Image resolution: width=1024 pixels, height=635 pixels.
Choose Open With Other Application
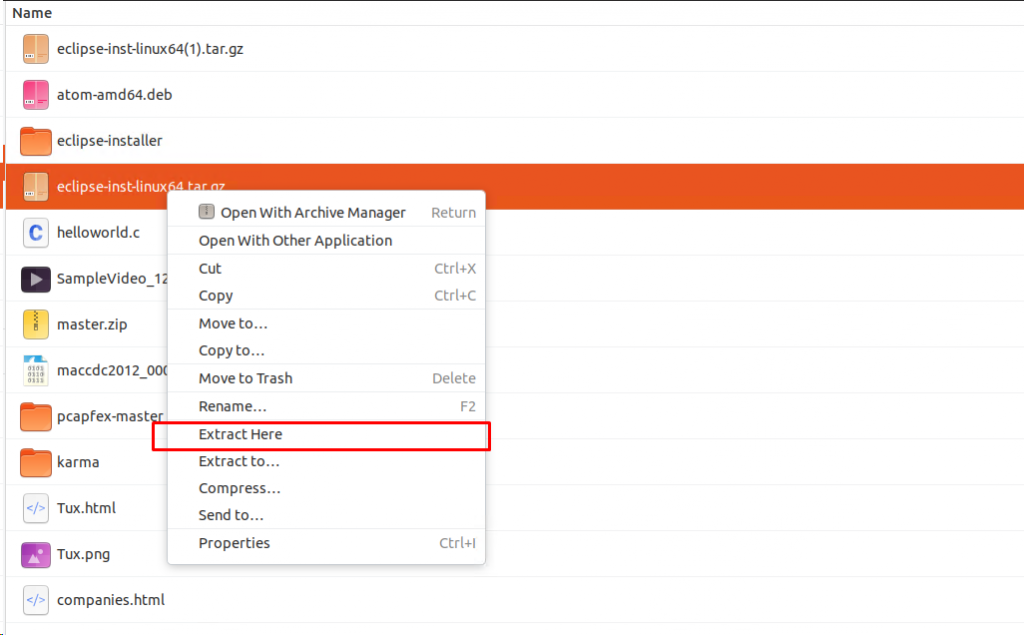click(326, 240)
